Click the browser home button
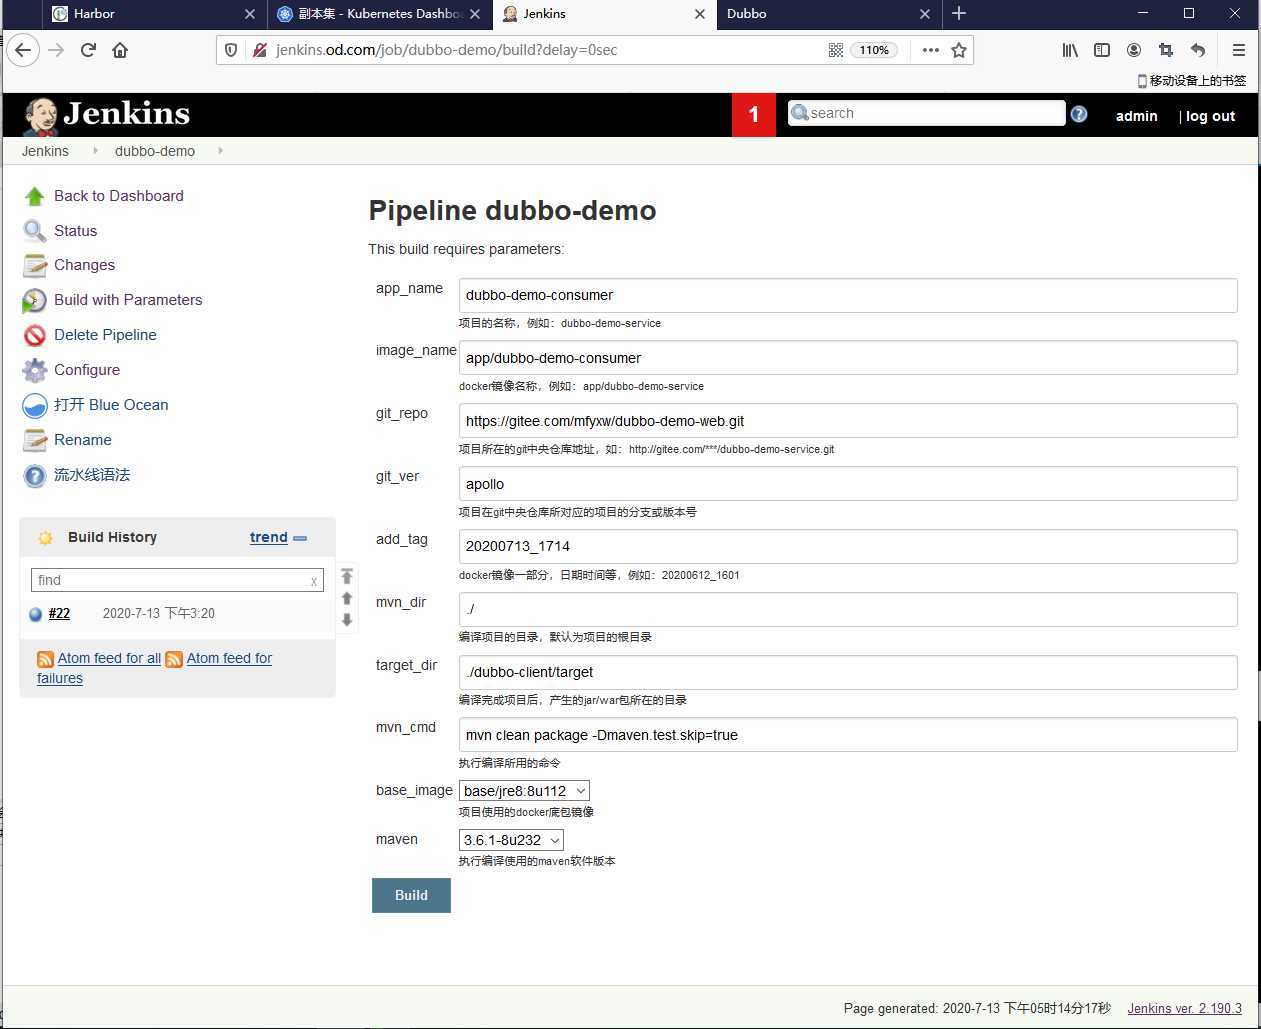Screen dimensions: 1261x1029 click(120, 50)
